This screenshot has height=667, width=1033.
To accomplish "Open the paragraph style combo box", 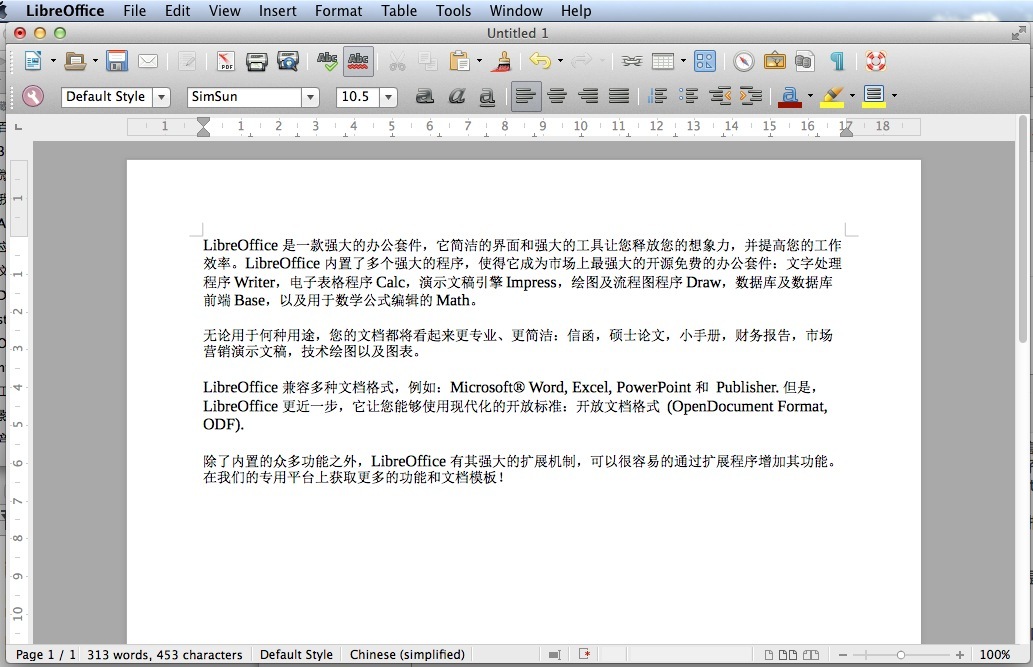I will point(110,96).
